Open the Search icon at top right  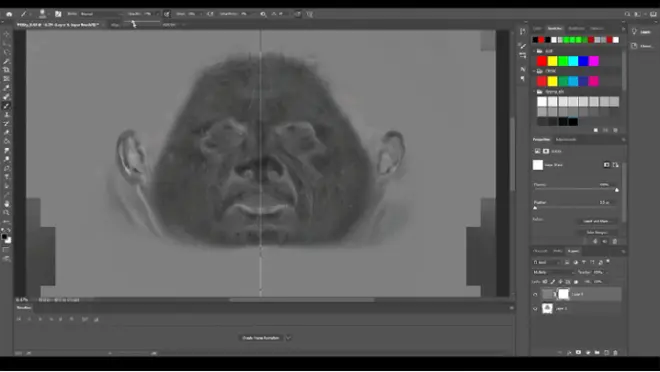point(627,14)
